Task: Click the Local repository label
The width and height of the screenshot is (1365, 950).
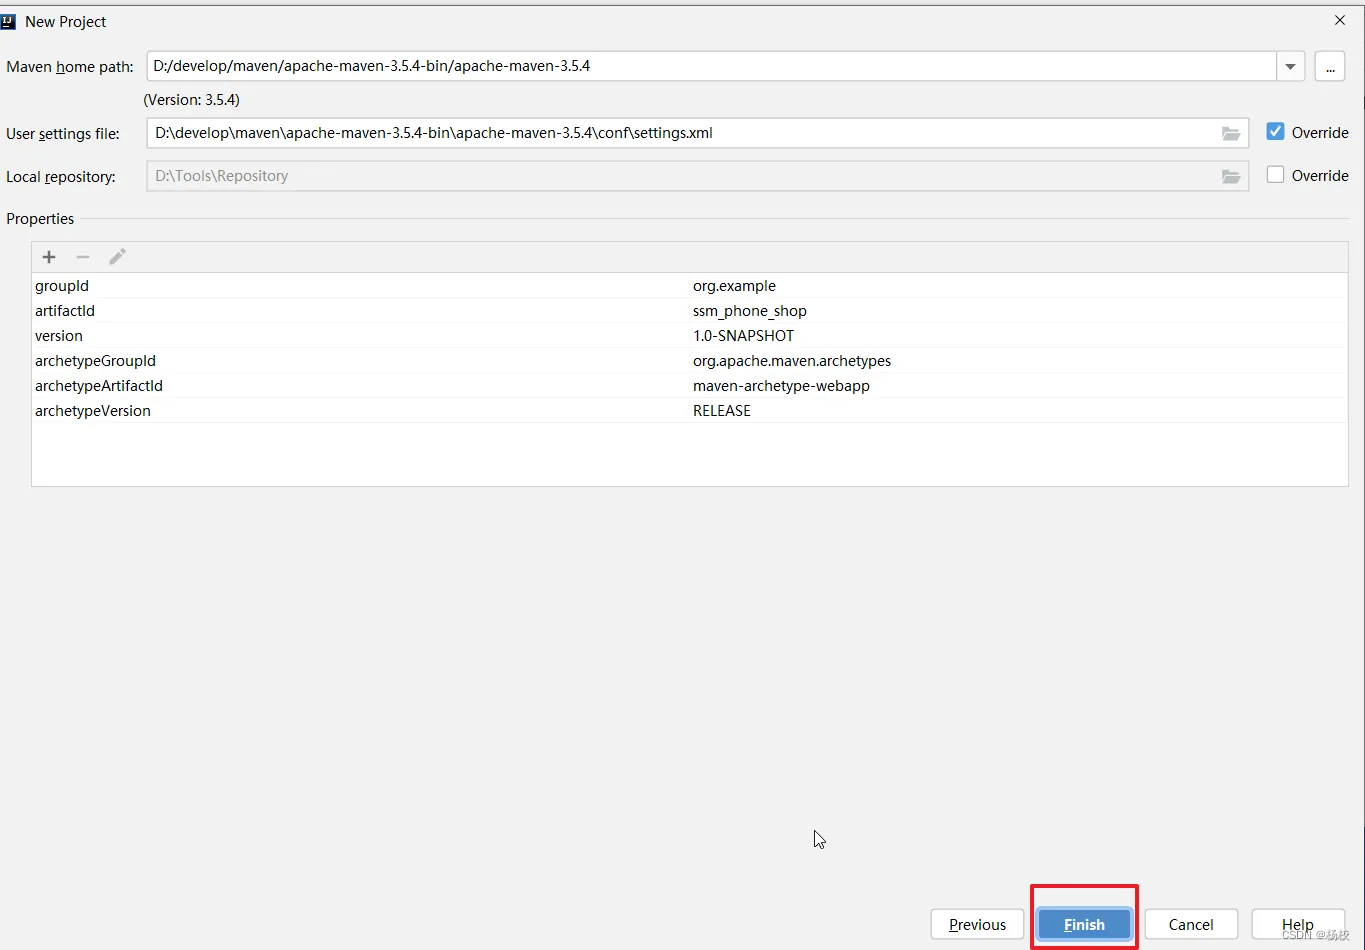Action: [x=61, y=177]
